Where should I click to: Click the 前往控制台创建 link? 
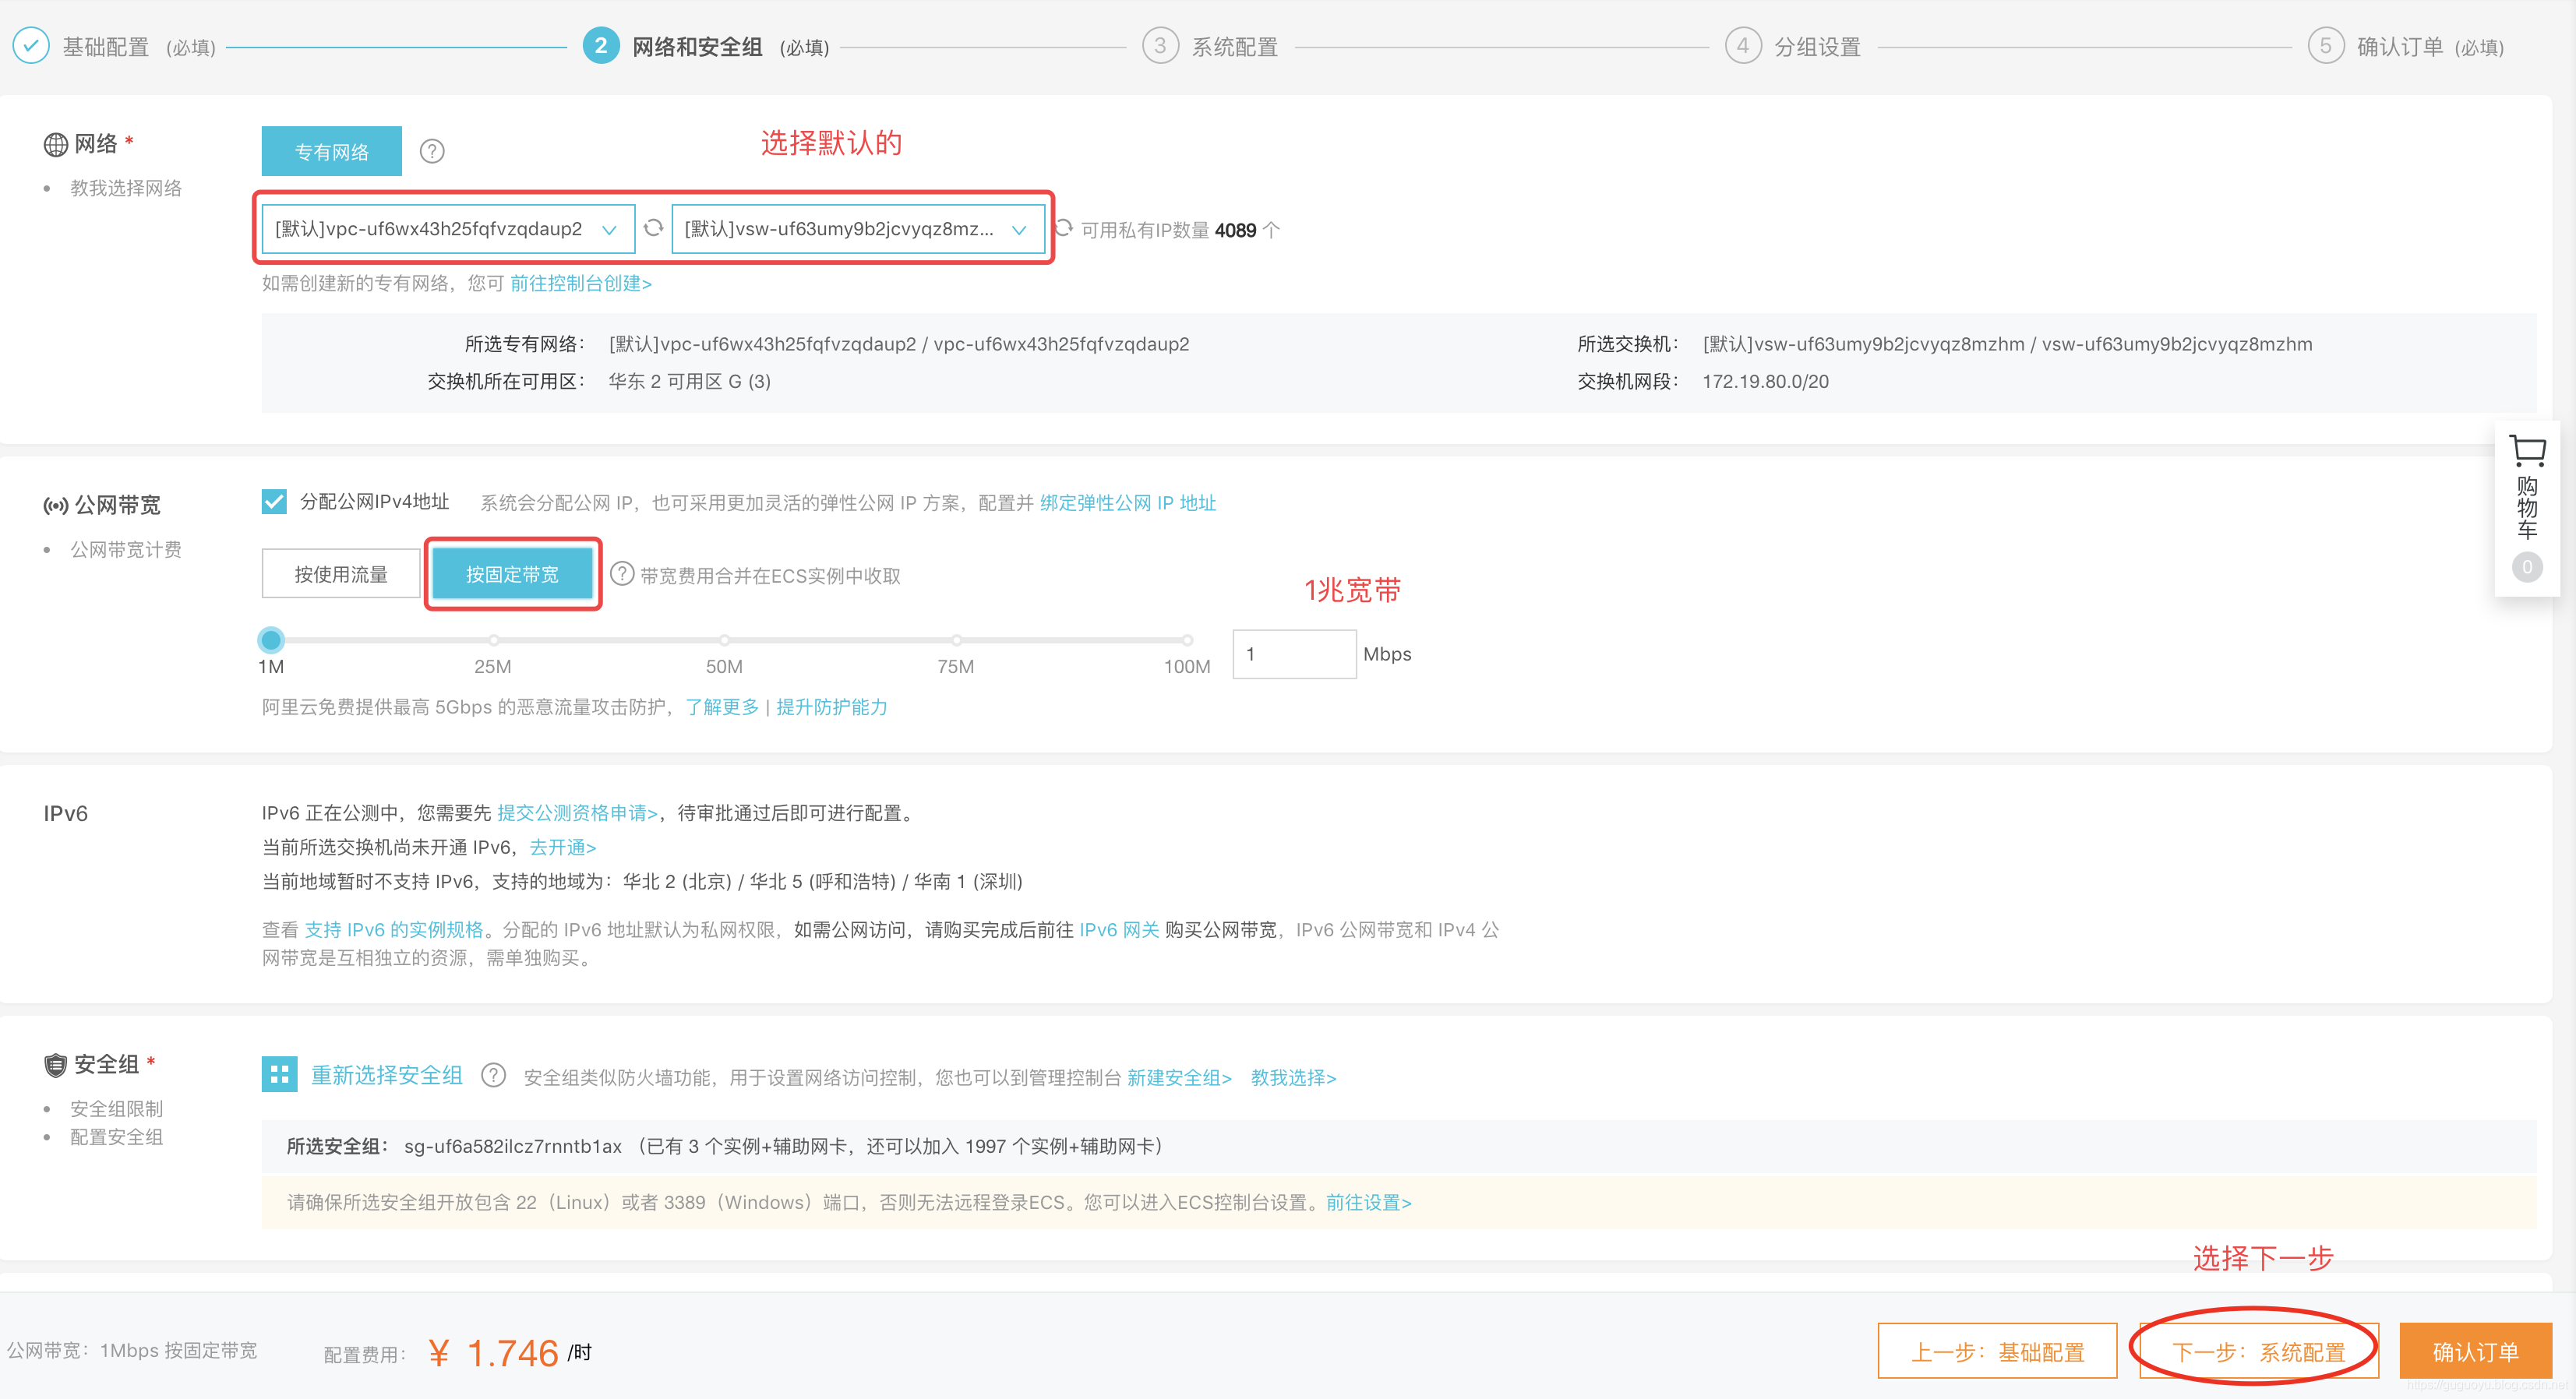(581, 284)
